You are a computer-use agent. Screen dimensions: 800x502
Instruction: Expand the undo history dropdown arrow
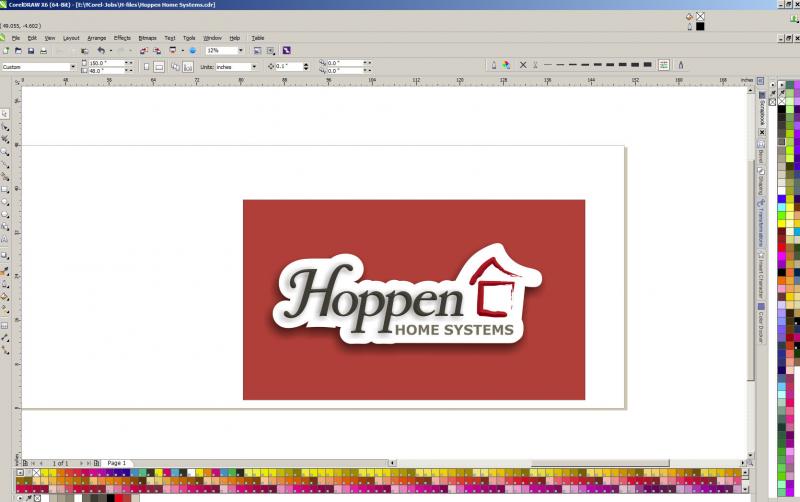point(111,51)
